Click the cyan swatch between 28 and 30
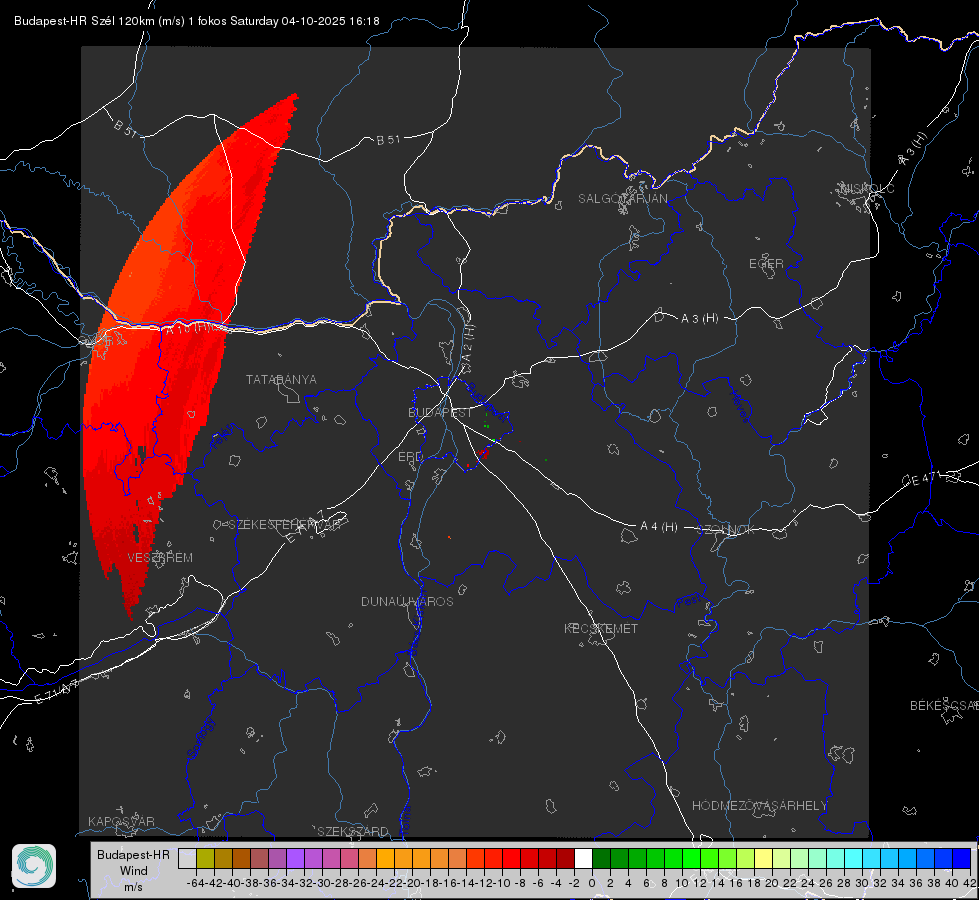Viewport: 979px width, 900px height. tap(854, 859)
